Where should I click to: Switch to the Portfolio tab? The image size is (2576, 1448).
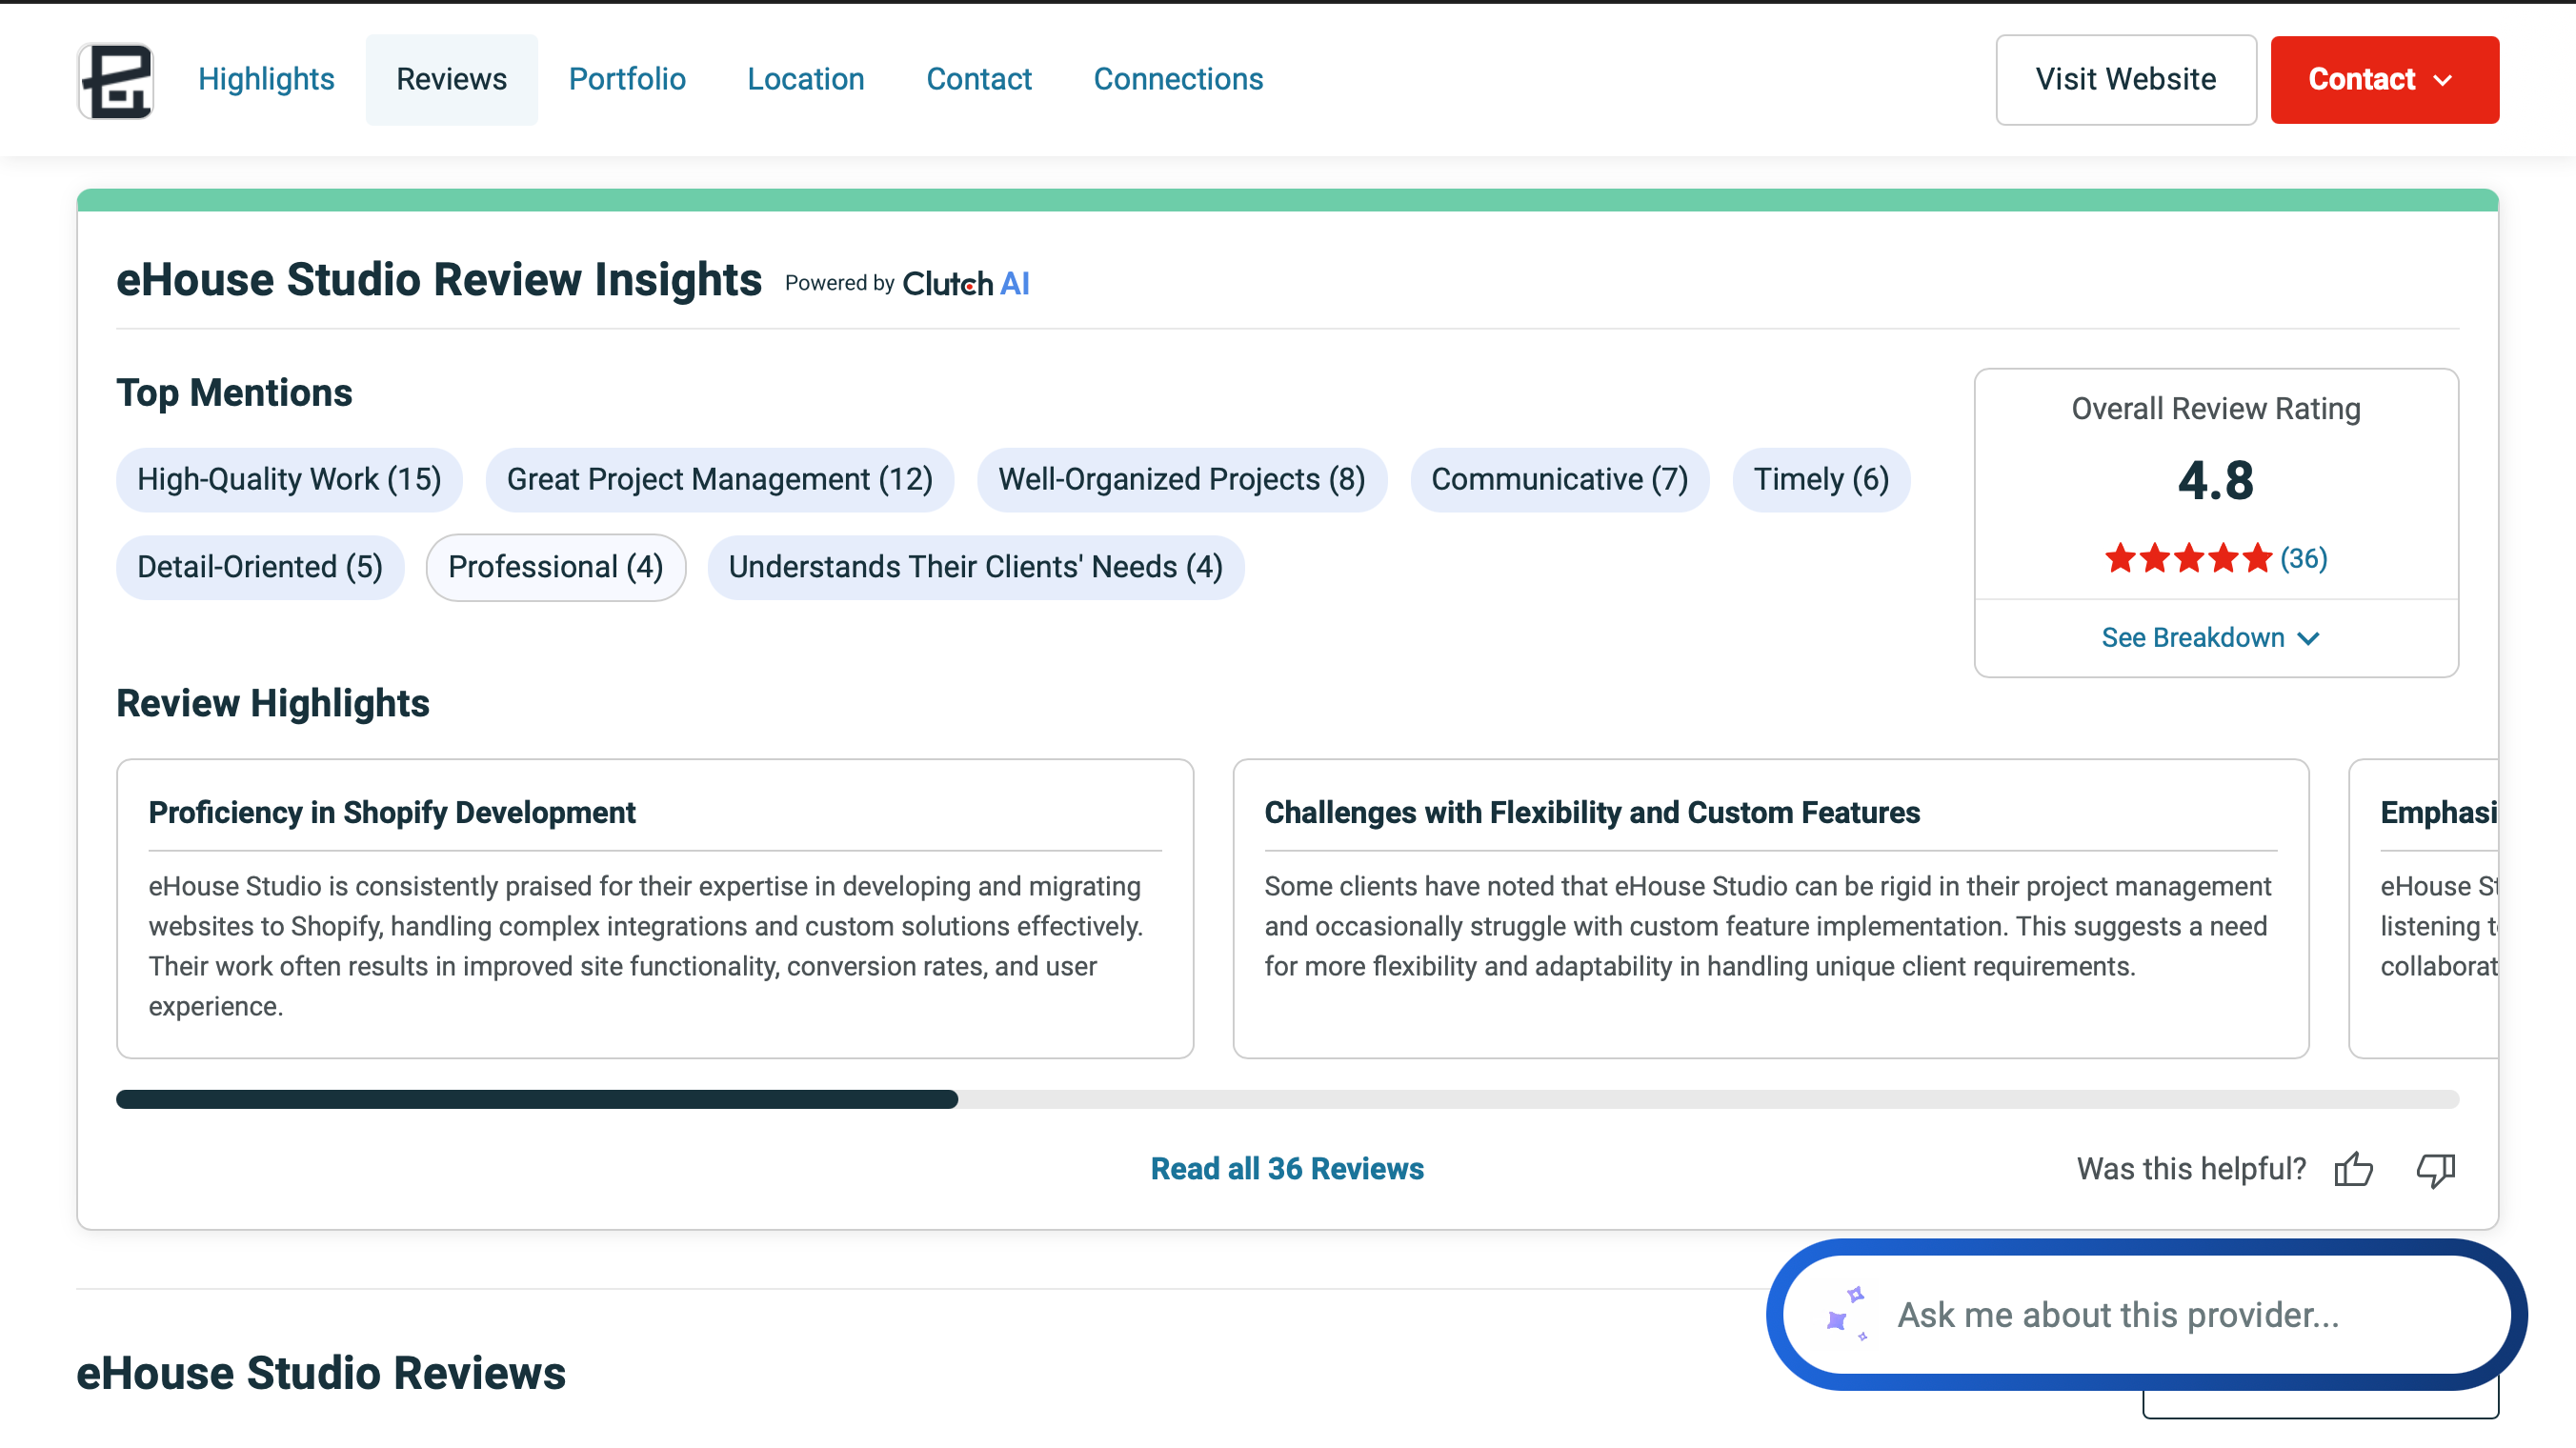pos(627,80)
